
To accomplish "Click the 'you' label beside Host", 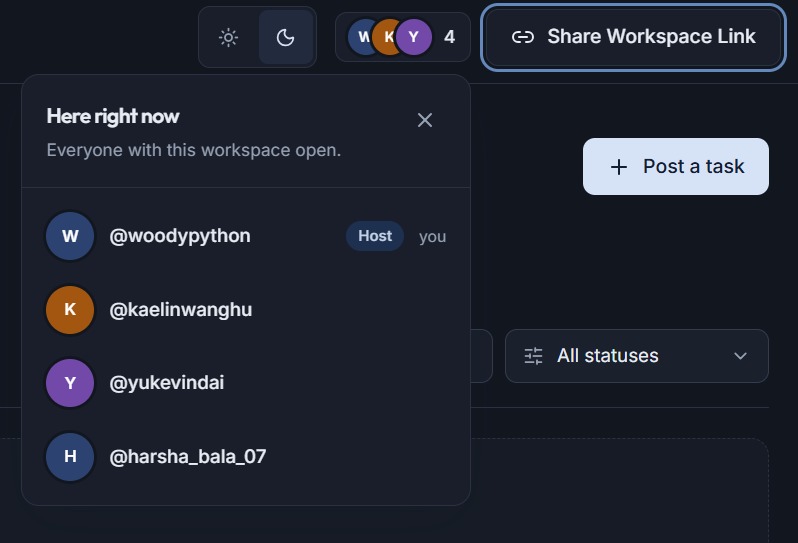I will click(x=433, y=237).
